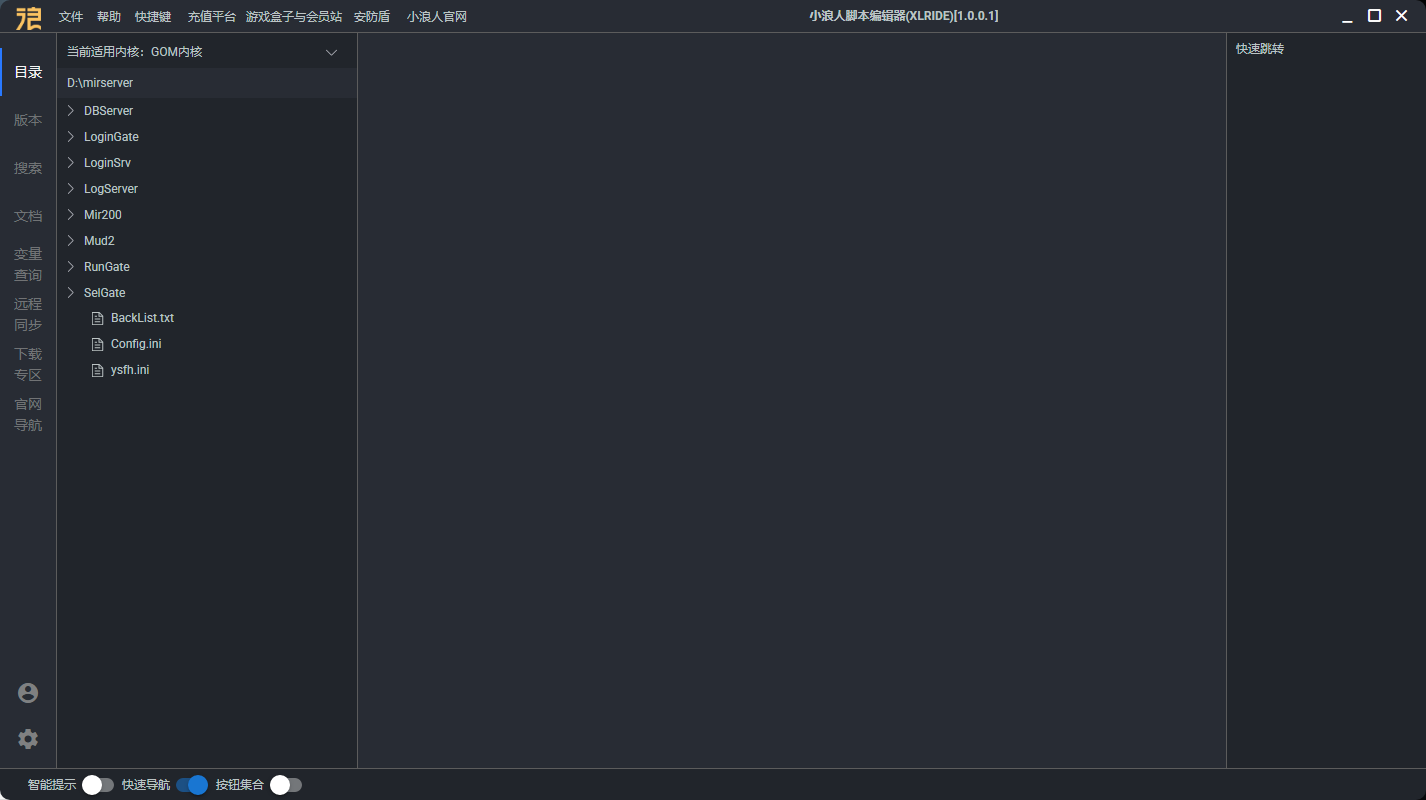Turn on the 按钮集合 toggle
Viewport: 1426px width, 800px height.
pos(286,785)
